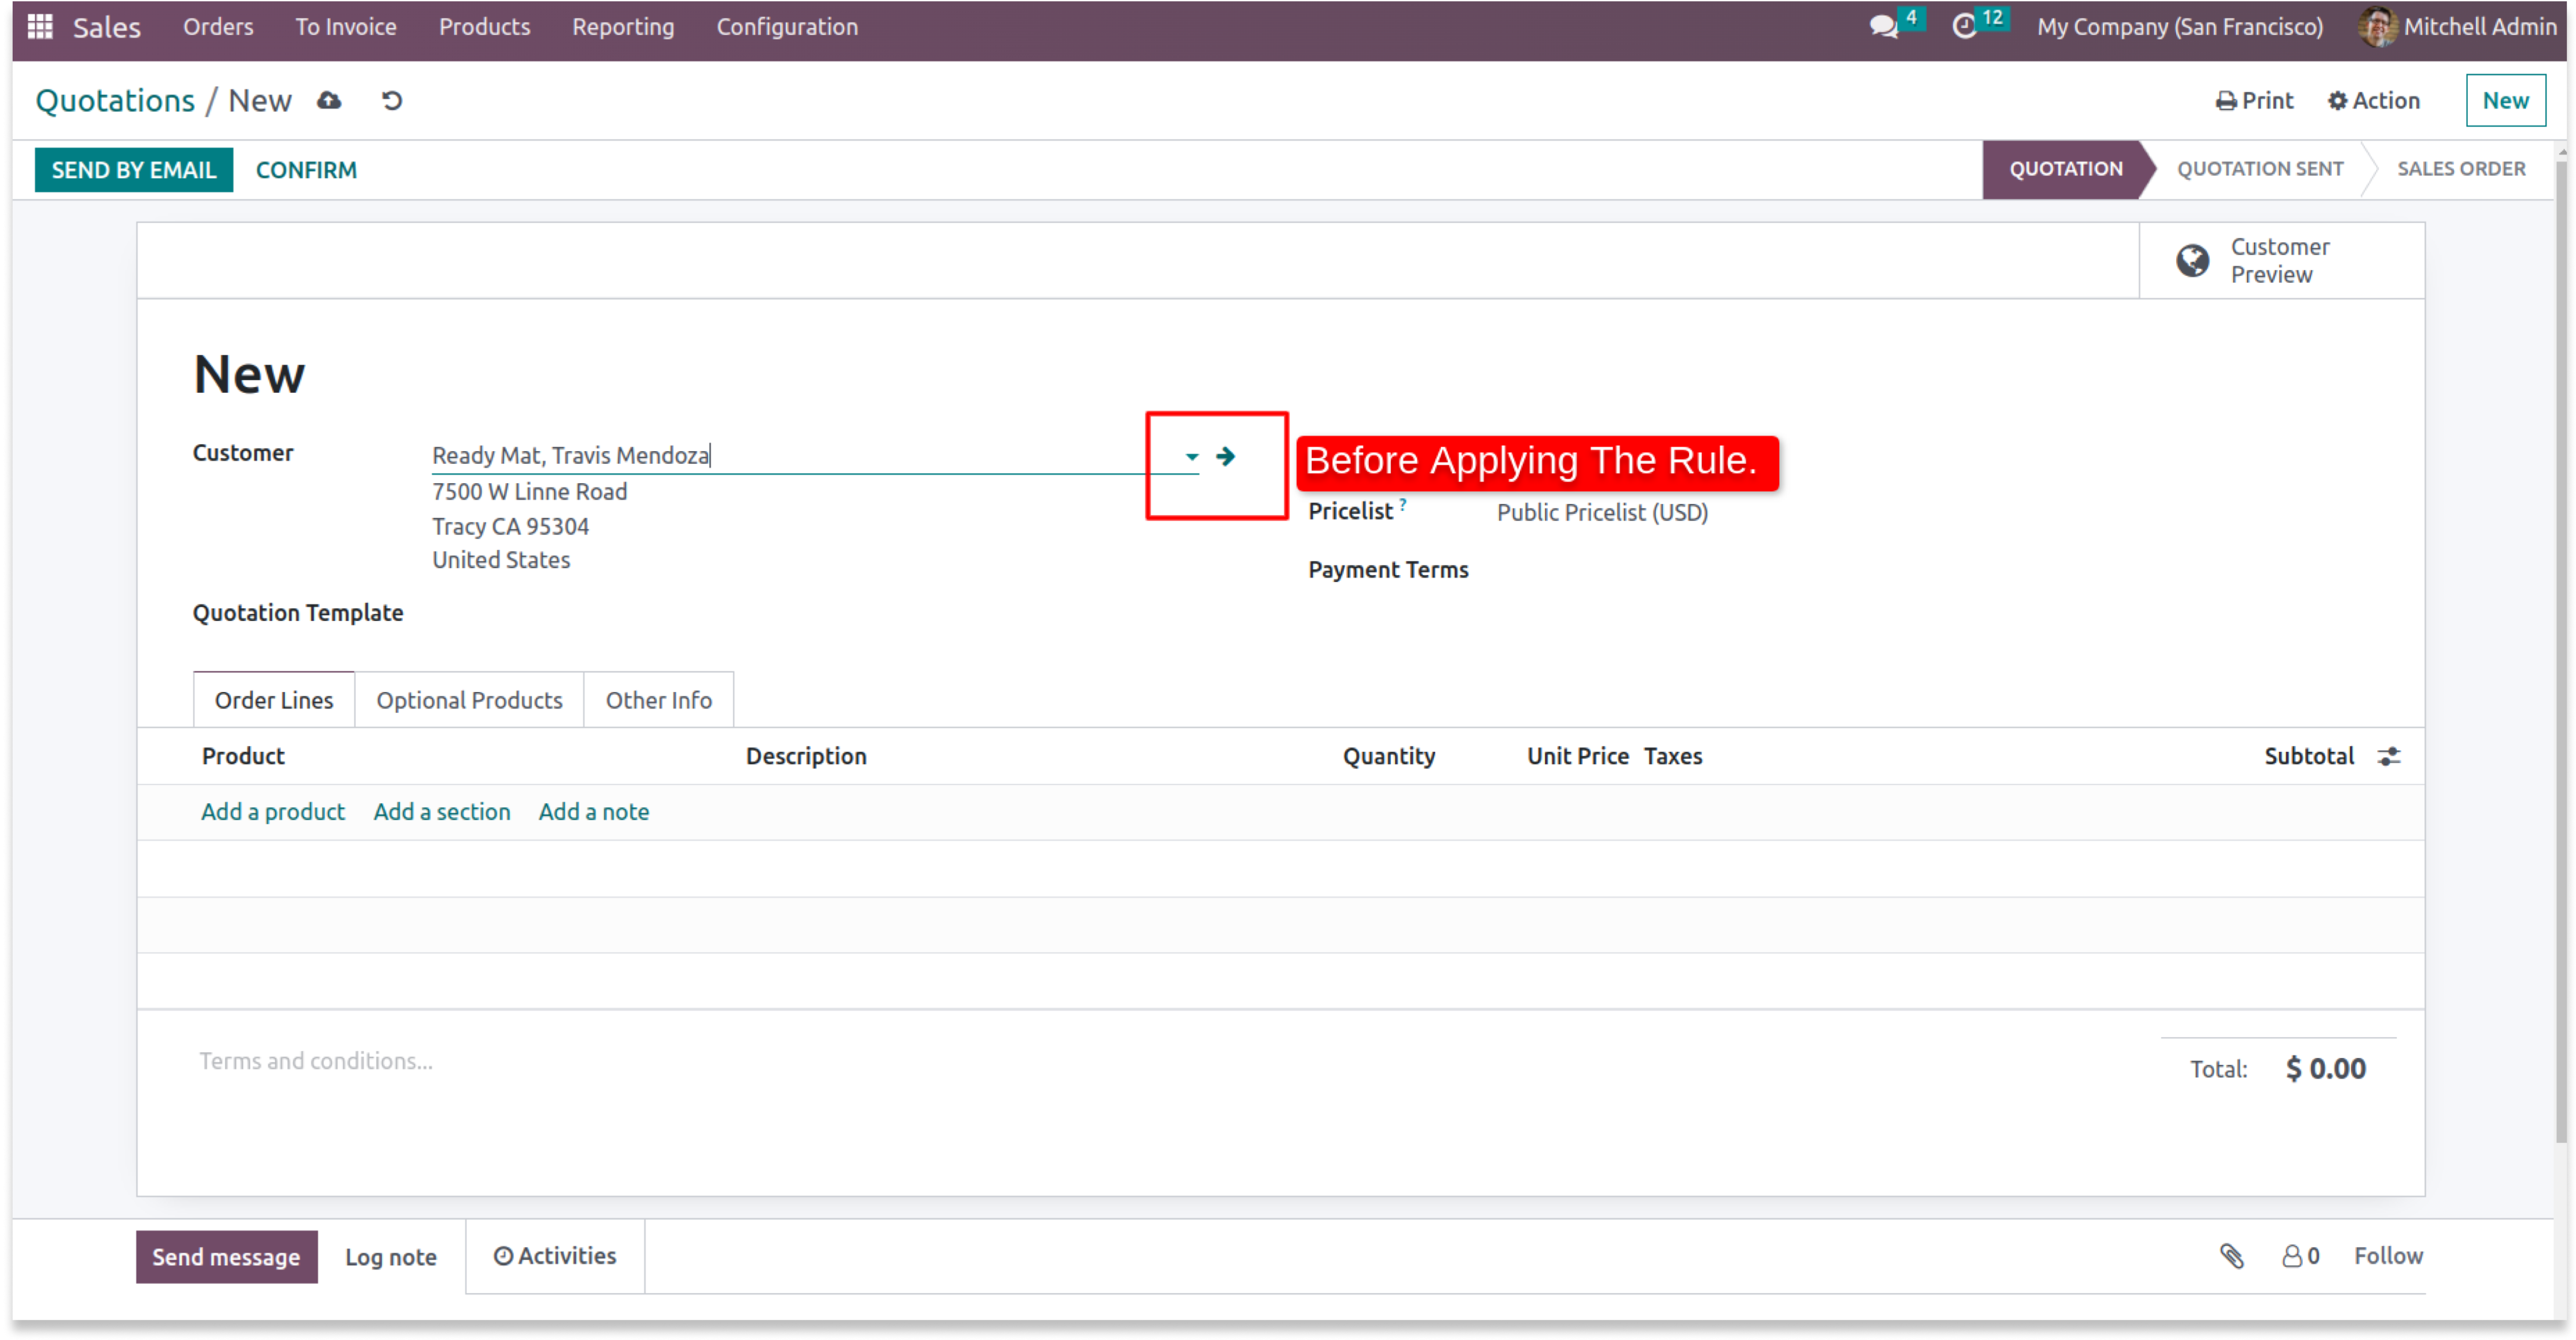Open the Orders menu

tap(218, 27)
